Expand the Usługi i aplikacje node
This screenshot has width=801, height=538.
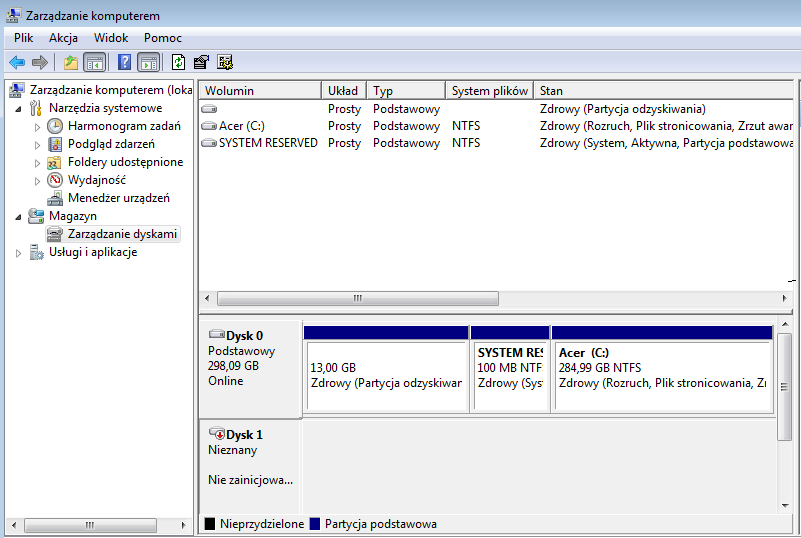[x=18, y=253]
